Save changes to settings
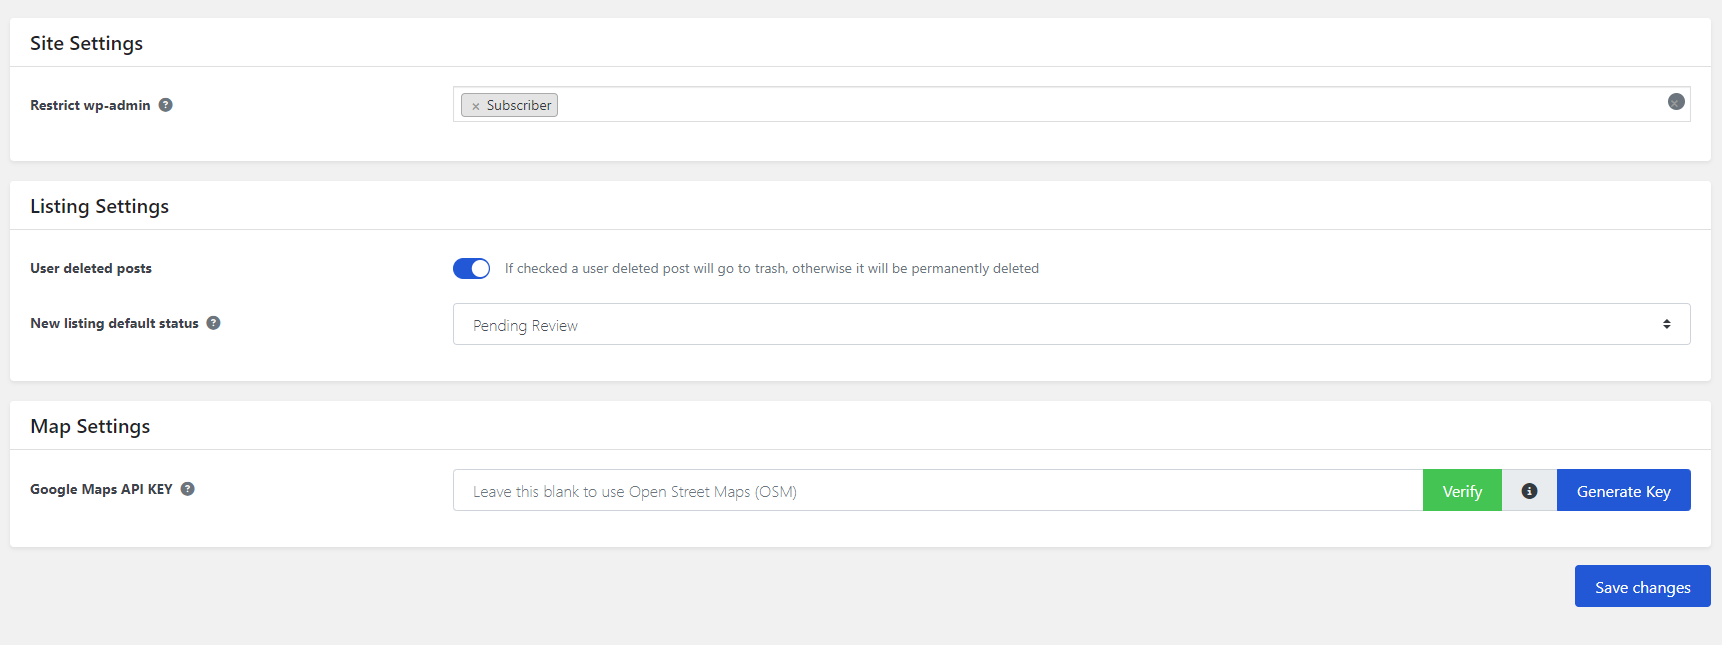The width and height of the screenshot is (1722, 645). 1642,586
